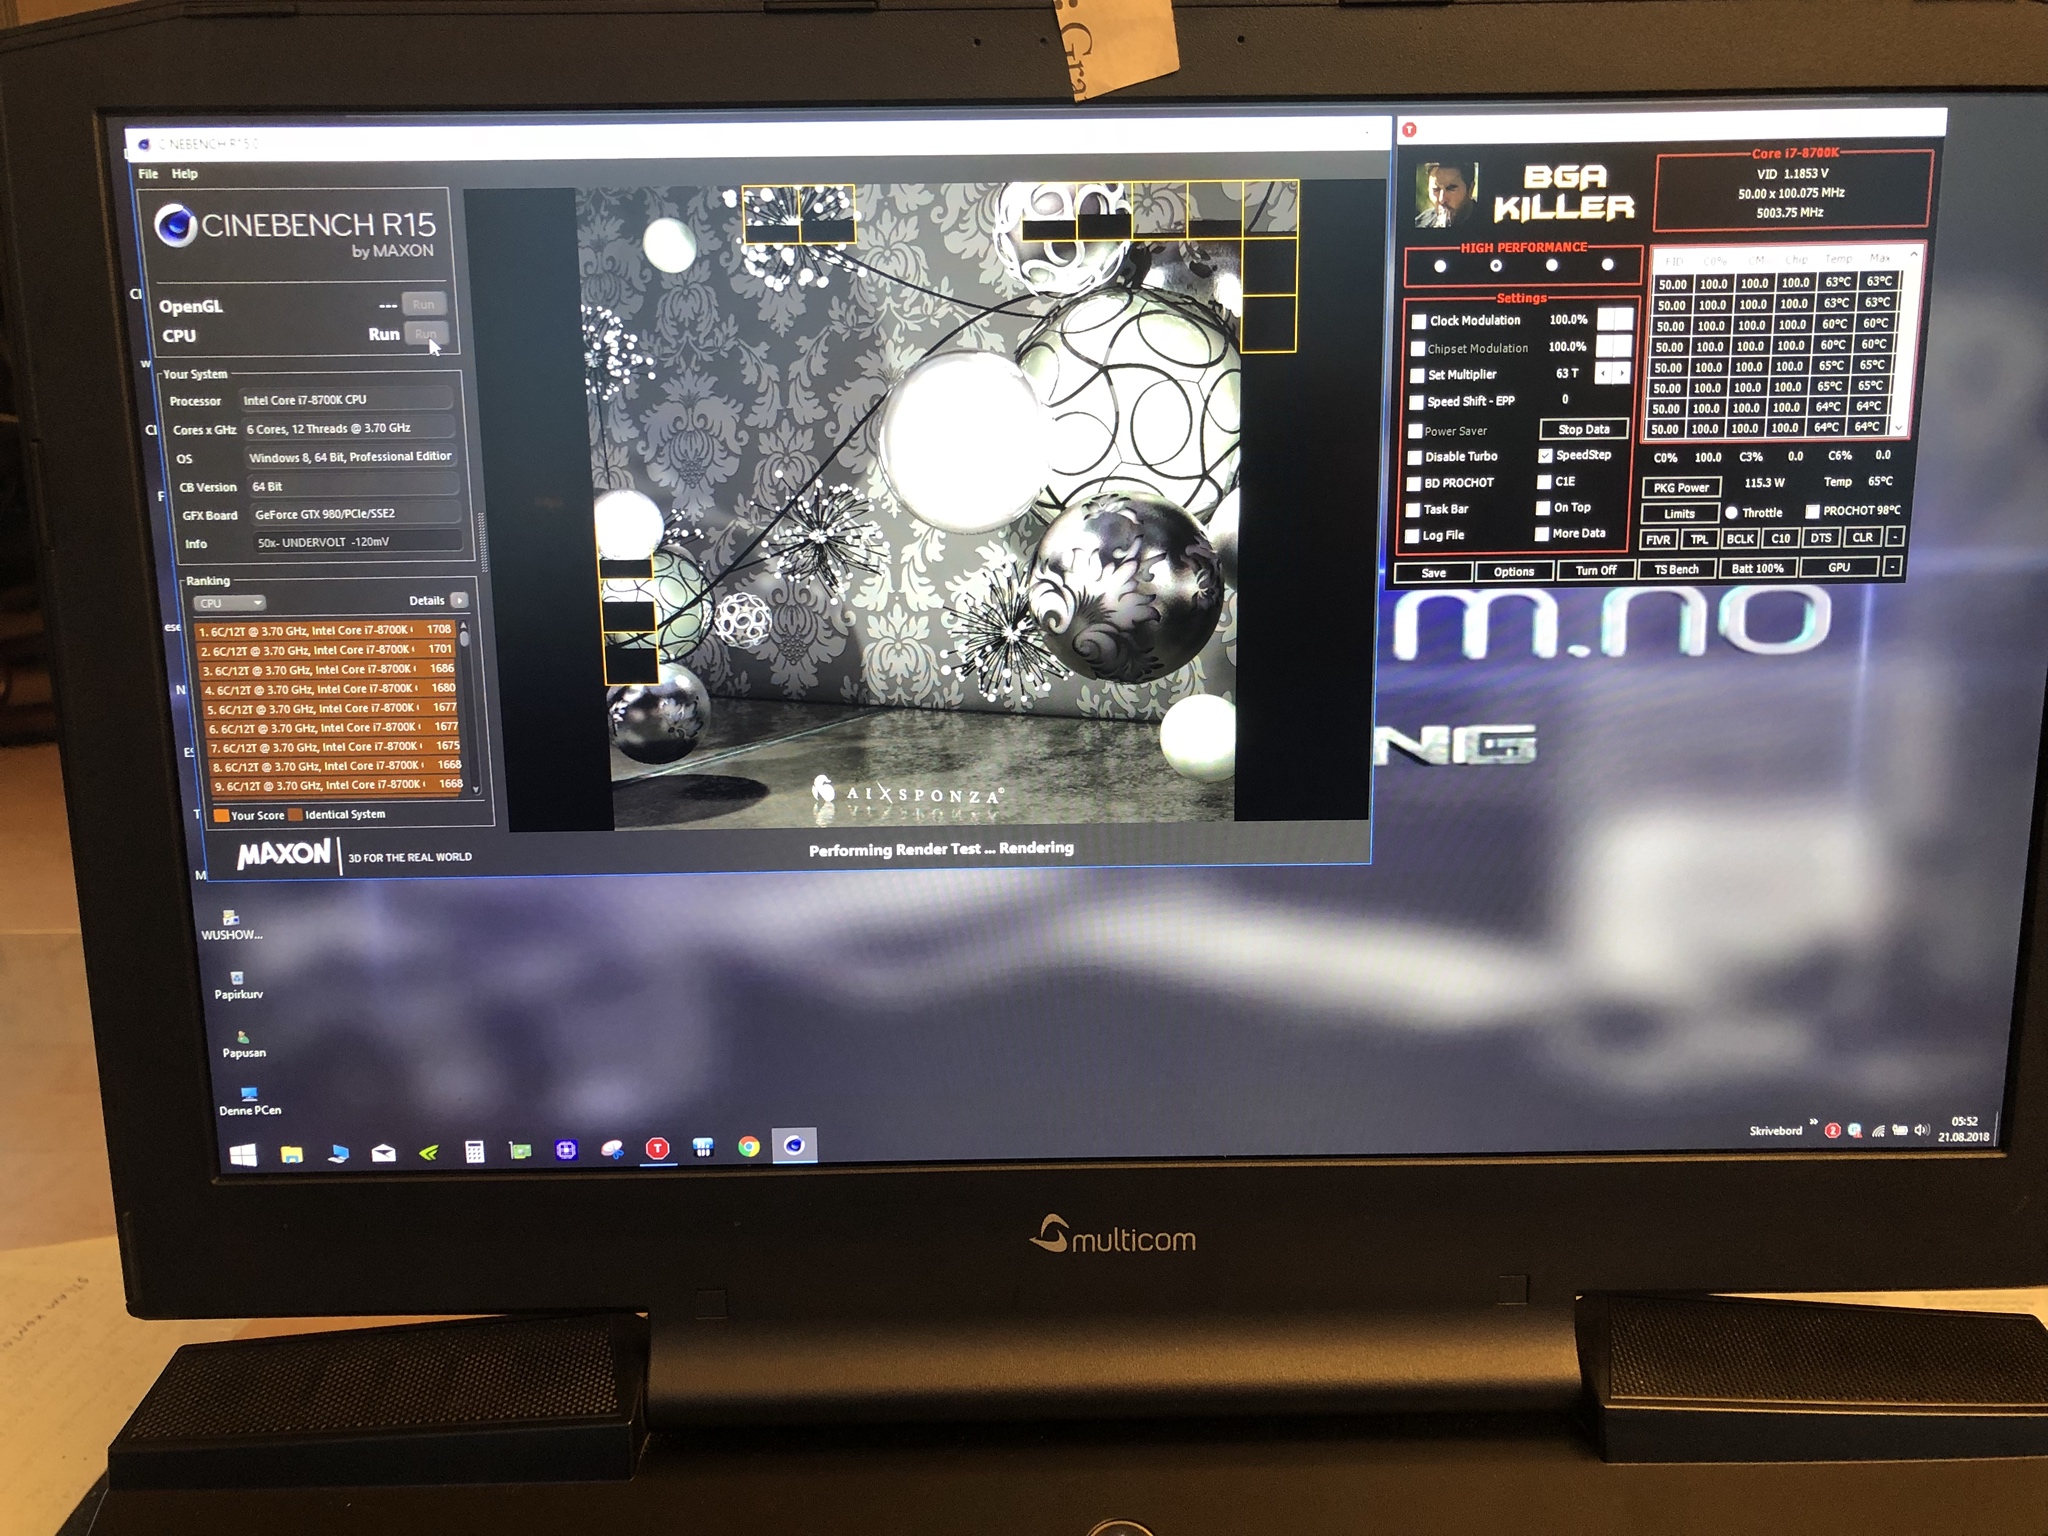This screenshot has width=2048, height=1536.
Task: Open the Mail app taskbar icon
Action: 384,1153
